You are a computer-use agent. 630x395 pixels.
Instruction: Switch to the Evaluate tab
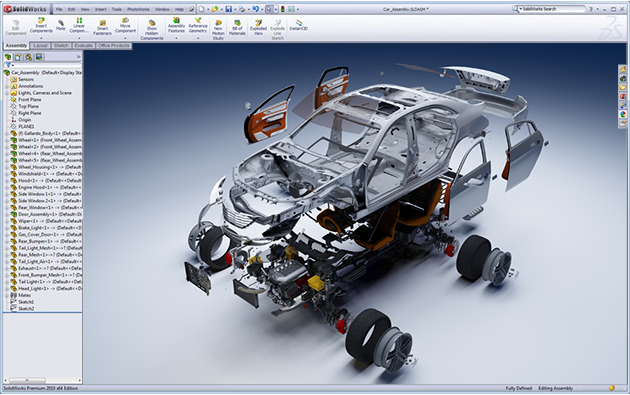[x=84, y=46]
